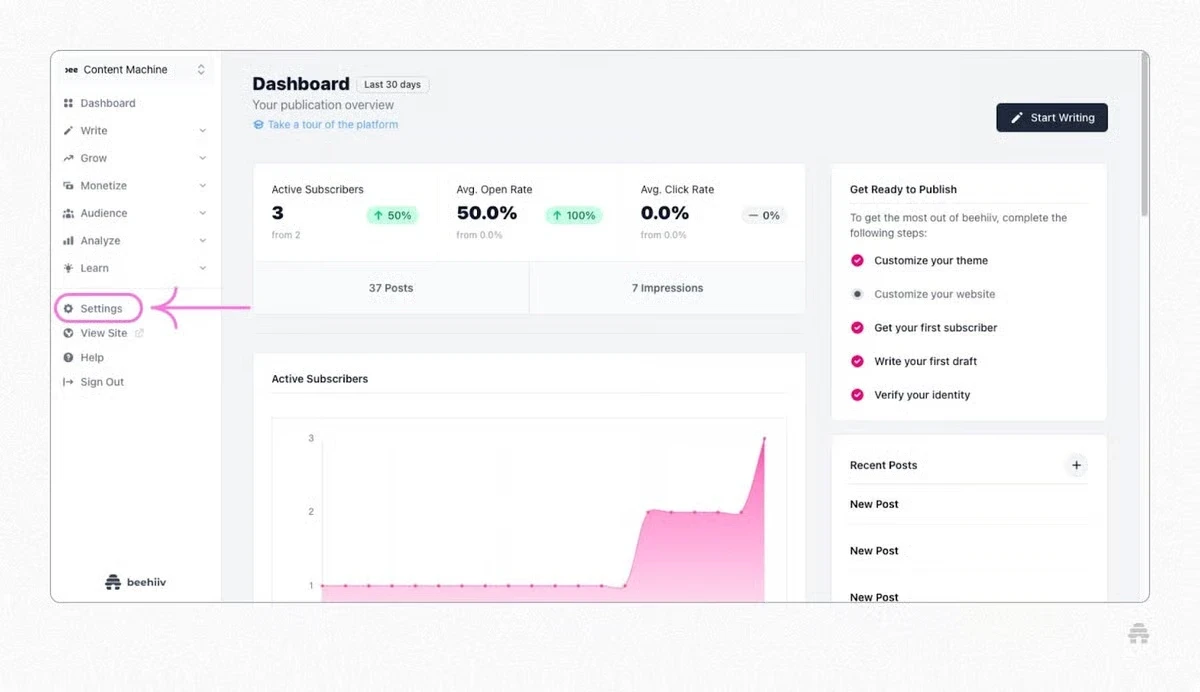Open the Monetize sidebar section
Image resolution: width=1200 pixels, height=692 pixels.
click(x=134, y=186)
